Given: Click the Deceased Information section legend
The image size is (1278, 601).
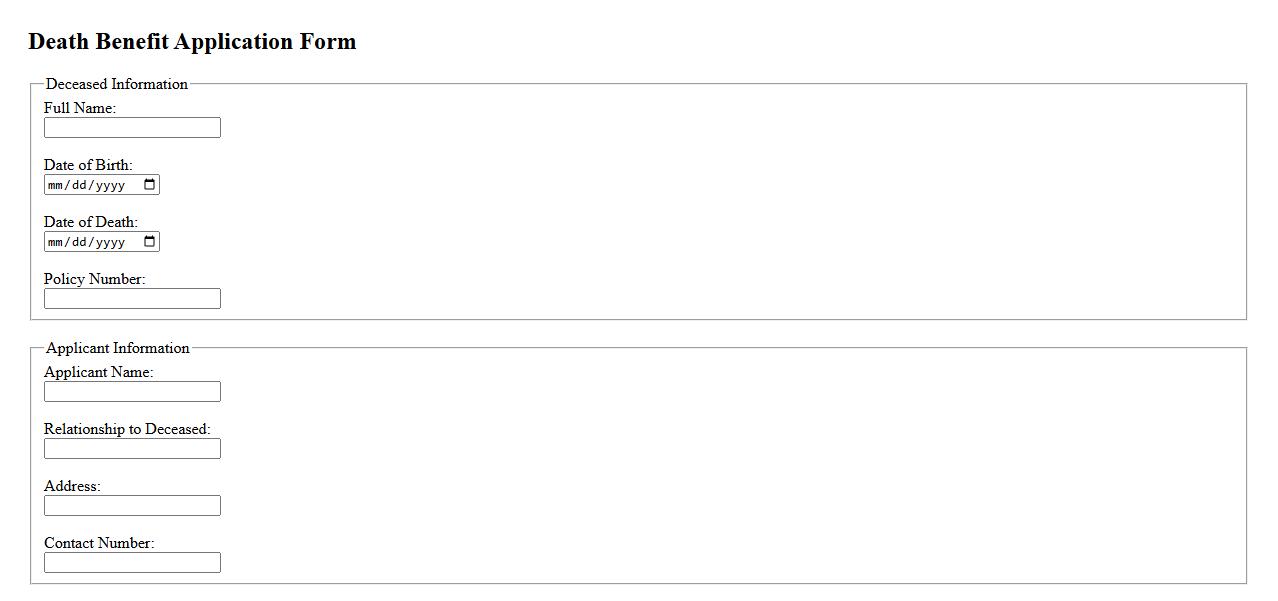Looking at the screenshot, I should (117, 84).
